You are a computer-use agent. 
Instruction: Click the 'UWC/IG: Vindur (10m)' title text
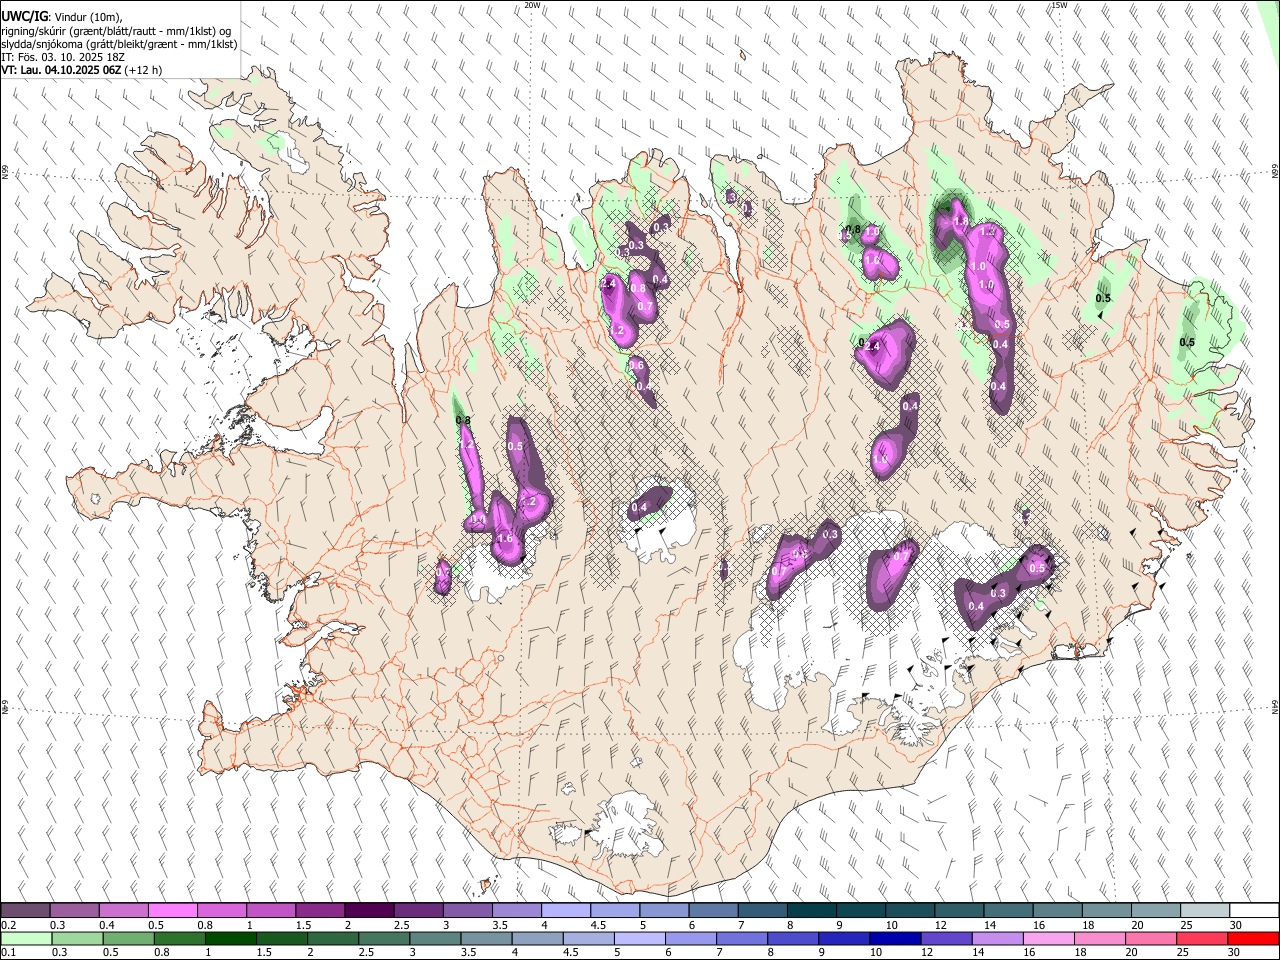point(62,17)
